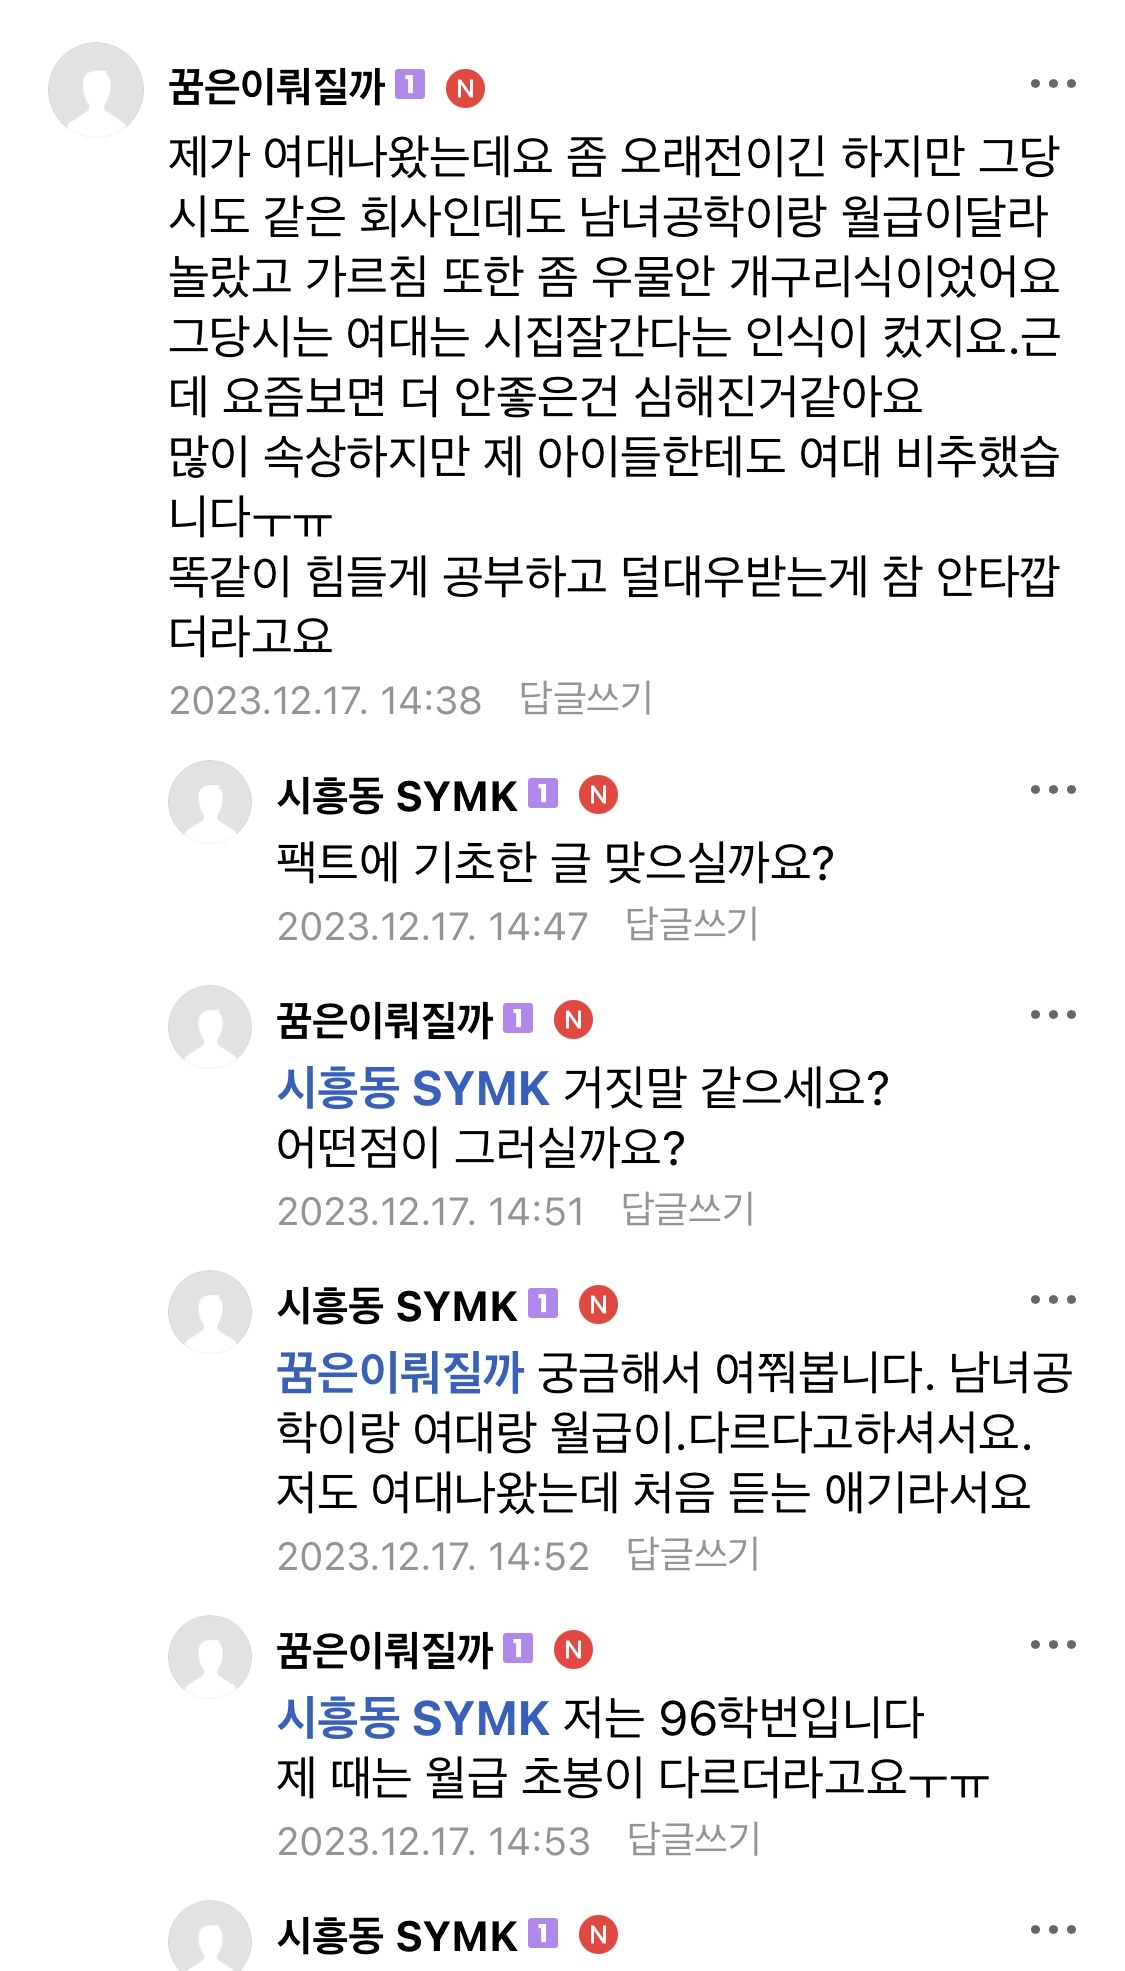Screen dimensions: 1125x1971
Task: Click 꿈은이뤄질까 avatar on the 14:51 reply
Action: (210, 1027)
